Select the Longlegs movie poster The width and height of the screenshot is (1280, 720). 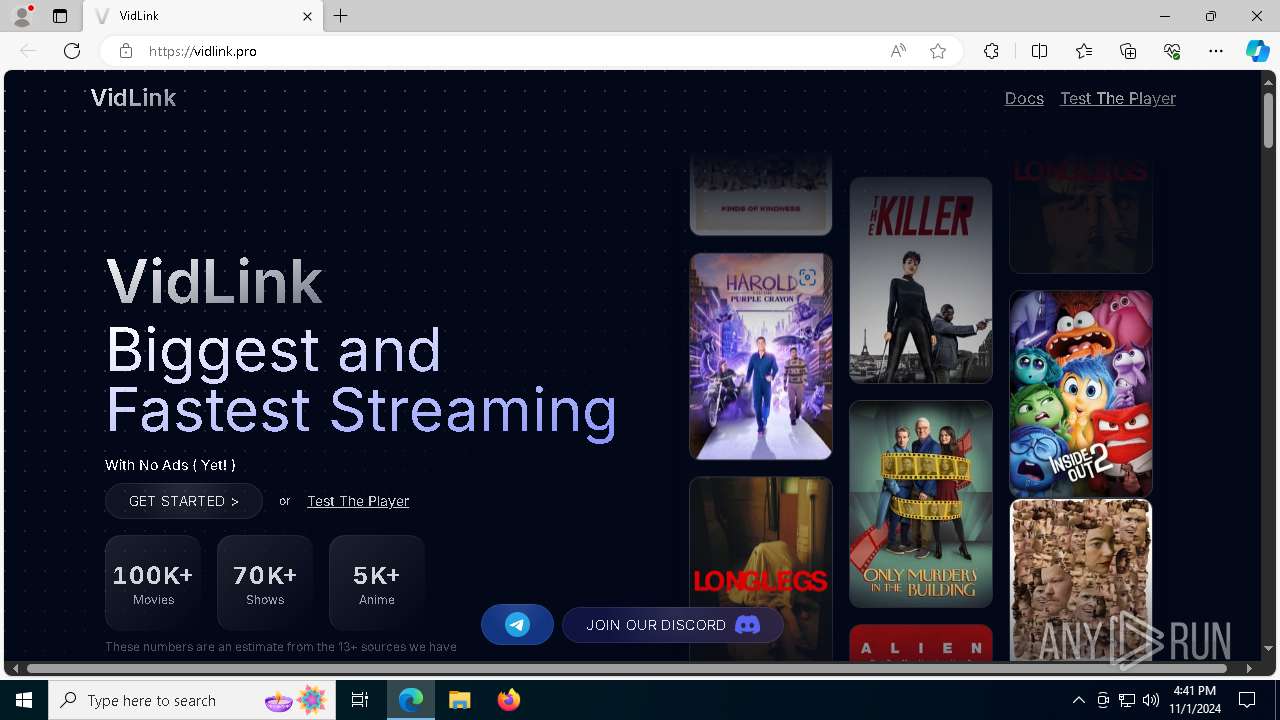(x=760, y=568)
